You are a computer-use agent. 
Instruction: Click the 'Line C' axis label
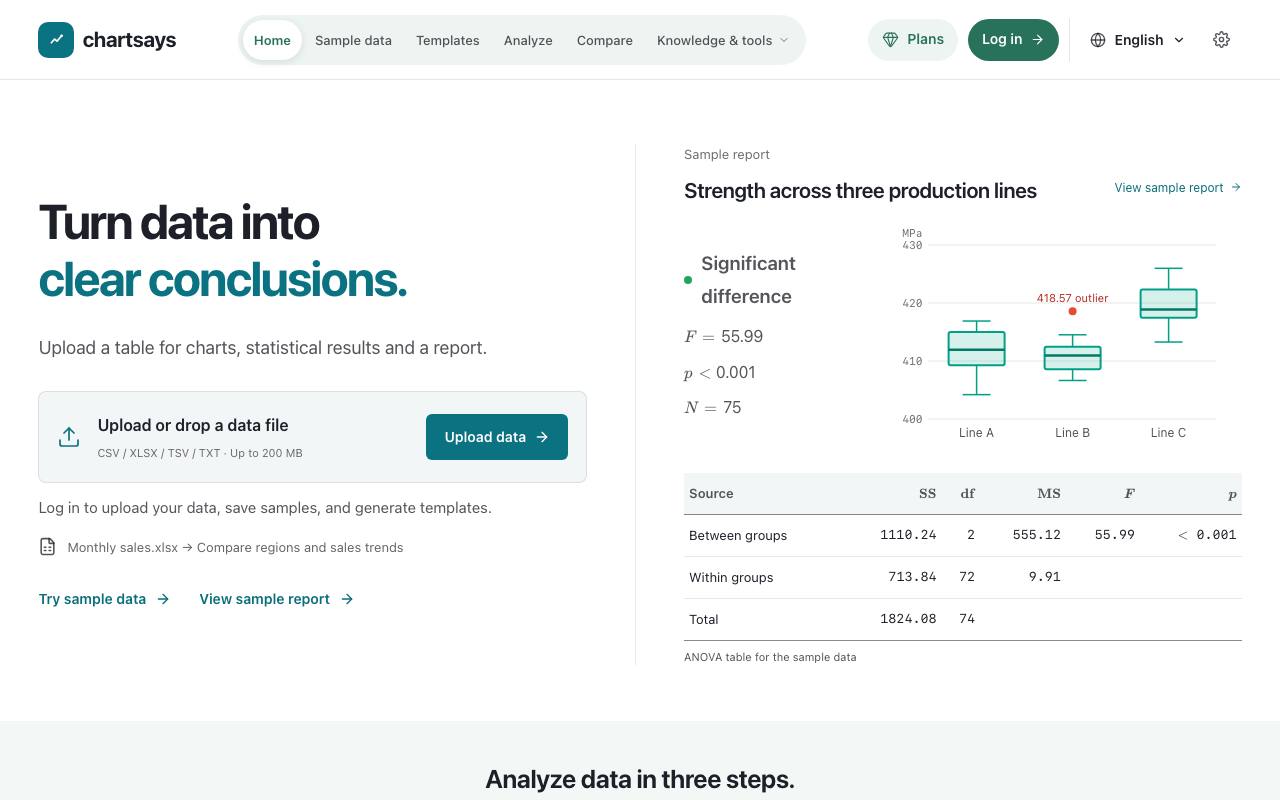click(x=1168, y=433)
